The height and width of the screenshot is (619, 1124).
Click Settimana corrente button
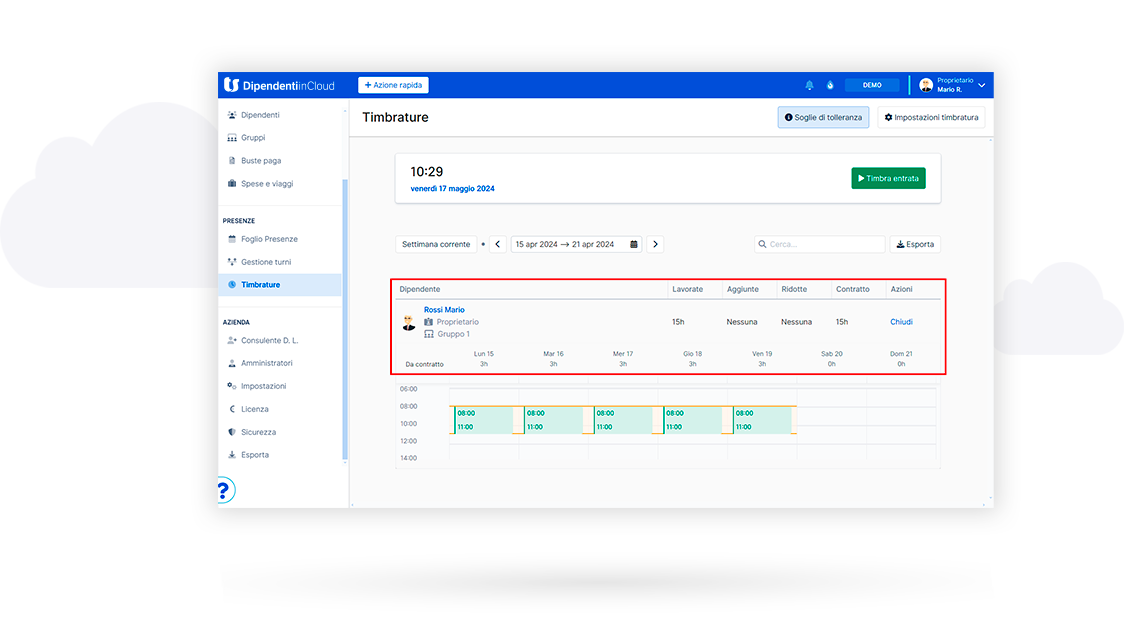pyautogui.click(x=436, y=244)
